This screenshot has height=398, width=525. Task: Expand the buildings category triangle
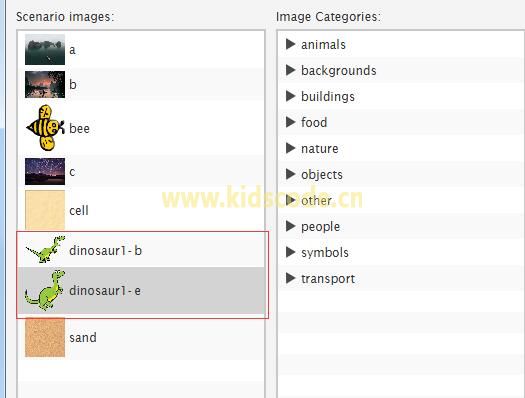[x=290, y=96]
